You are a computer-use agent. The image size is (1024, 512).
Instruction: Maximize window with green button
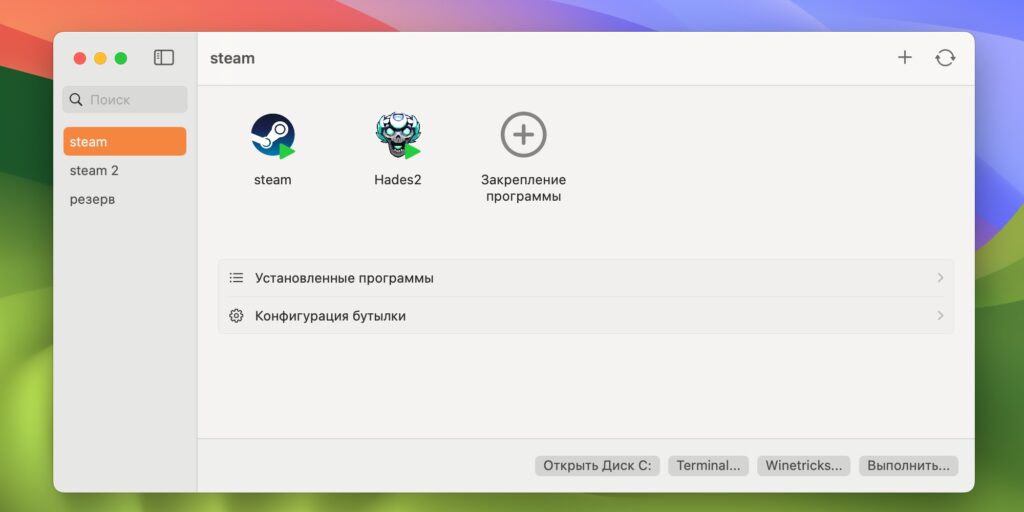pyautogui.click(x=121, y=58)
